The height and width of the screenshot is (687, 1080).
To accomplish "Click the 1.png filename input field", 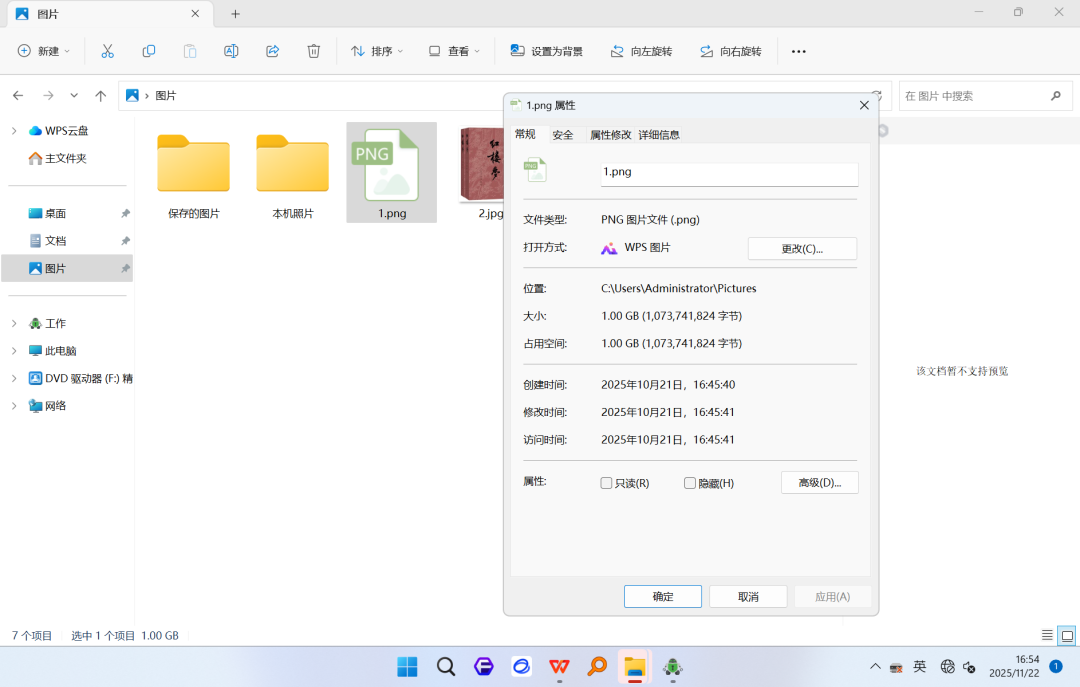I will [729, 173].
